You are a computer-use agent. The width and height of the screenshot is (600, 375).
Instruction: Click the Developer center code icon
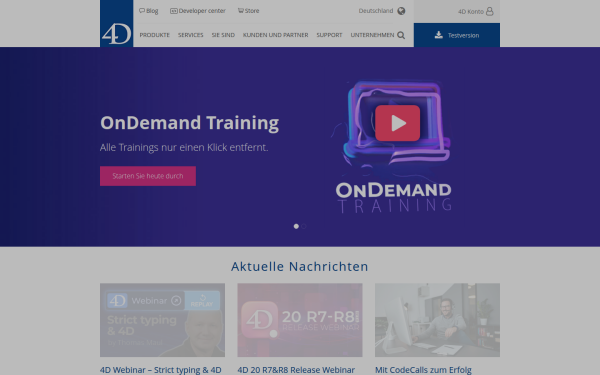(x=174, y=11)
